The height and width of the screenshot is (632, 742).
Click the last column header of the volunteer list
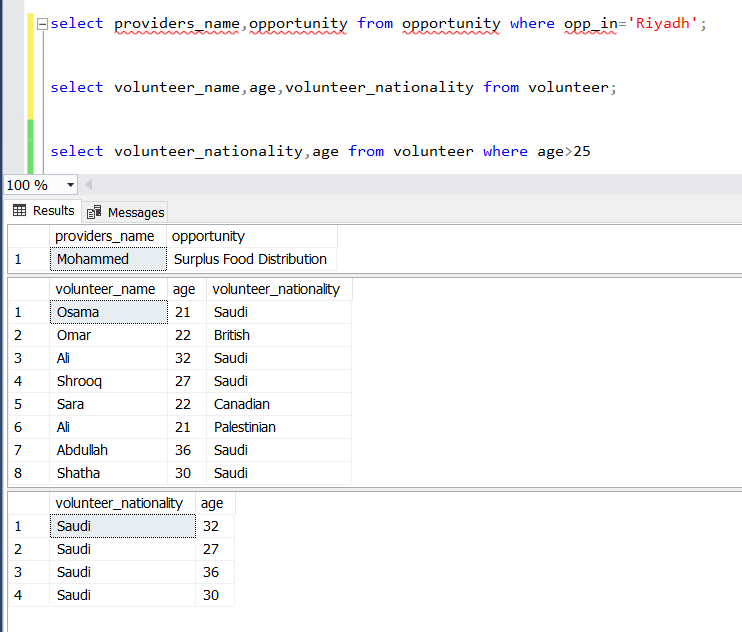pyautogui.click(x=279, y=289)
